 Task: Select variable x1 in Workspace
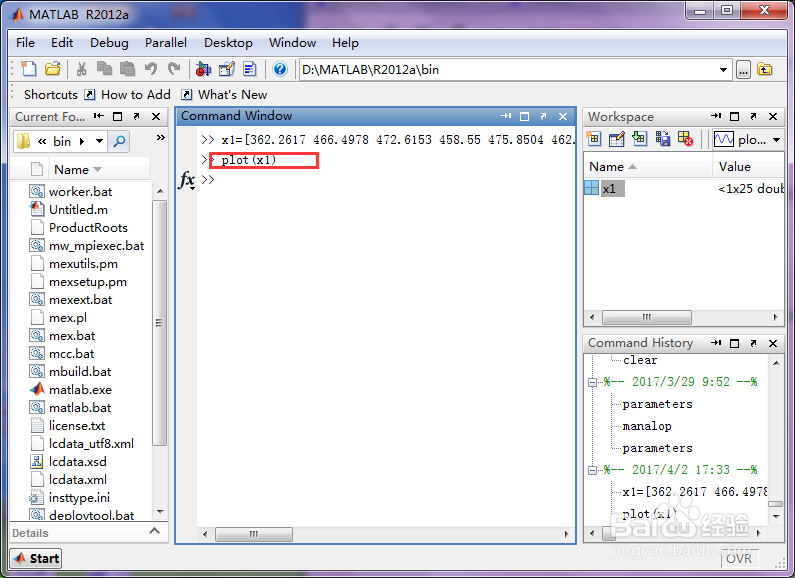pos(608,189)
